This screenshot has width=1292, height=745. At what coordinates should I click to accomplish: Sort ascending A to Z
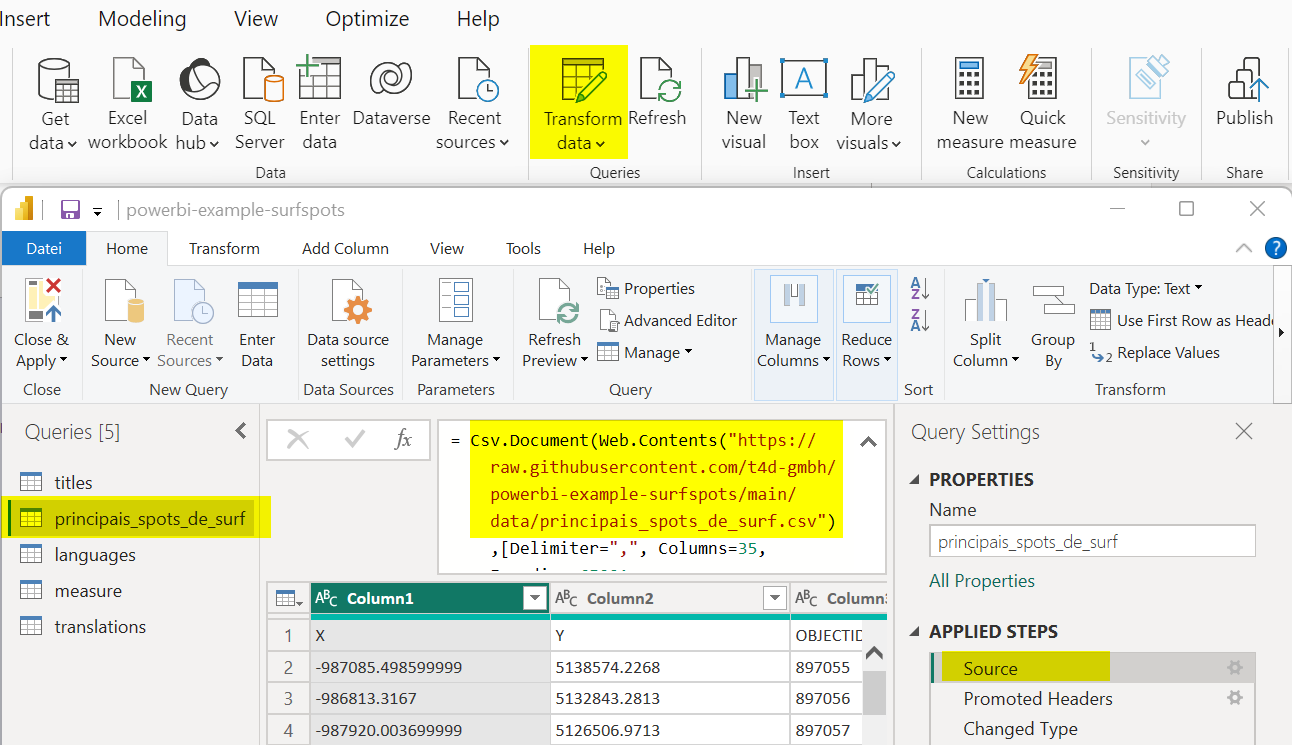coord(920,289)
